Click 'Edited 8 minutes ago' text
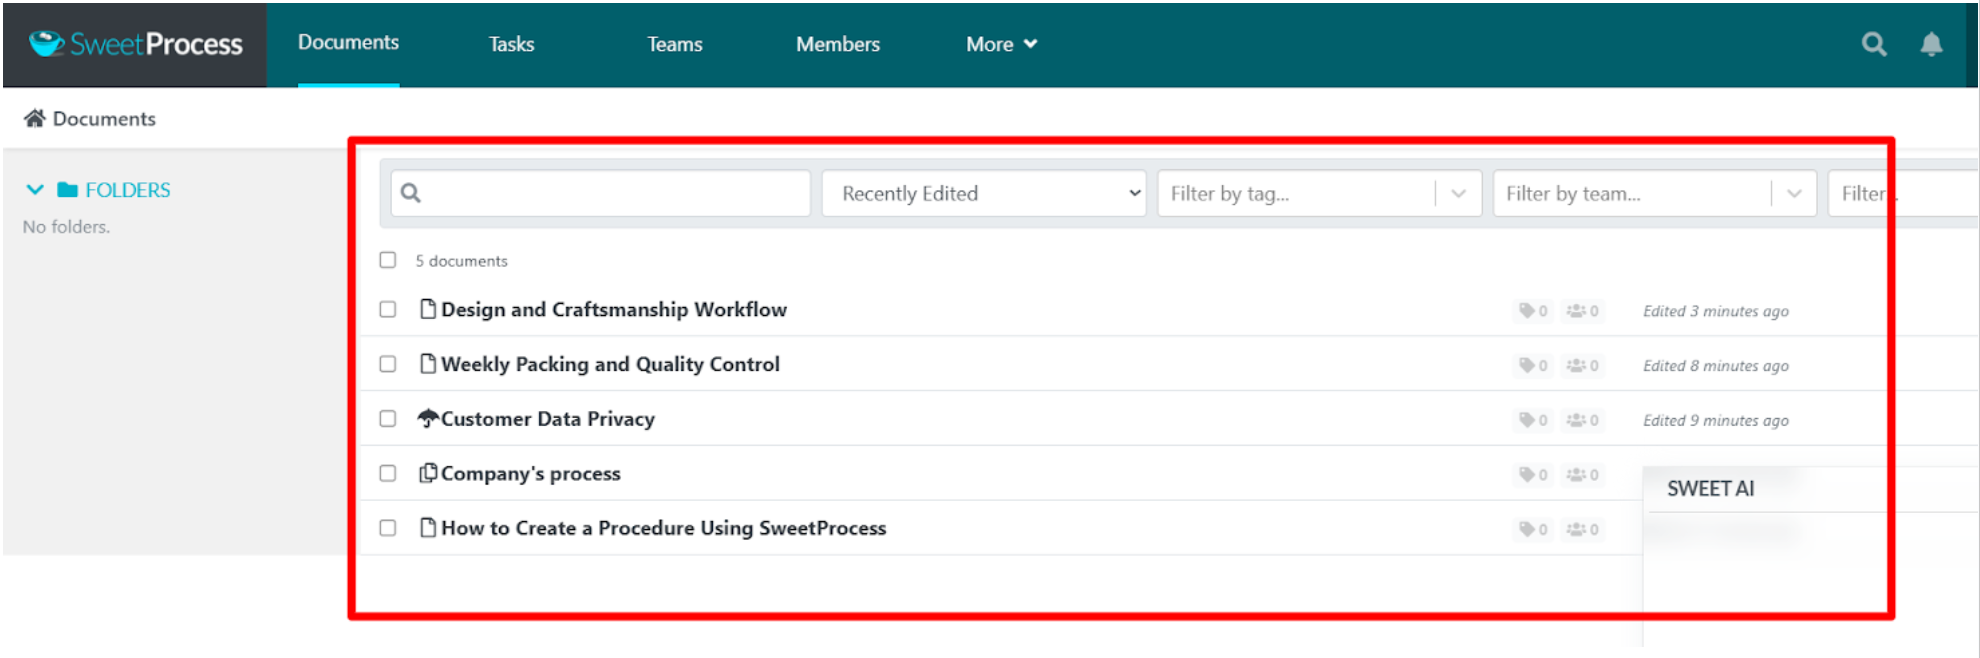 (1716, 366)
